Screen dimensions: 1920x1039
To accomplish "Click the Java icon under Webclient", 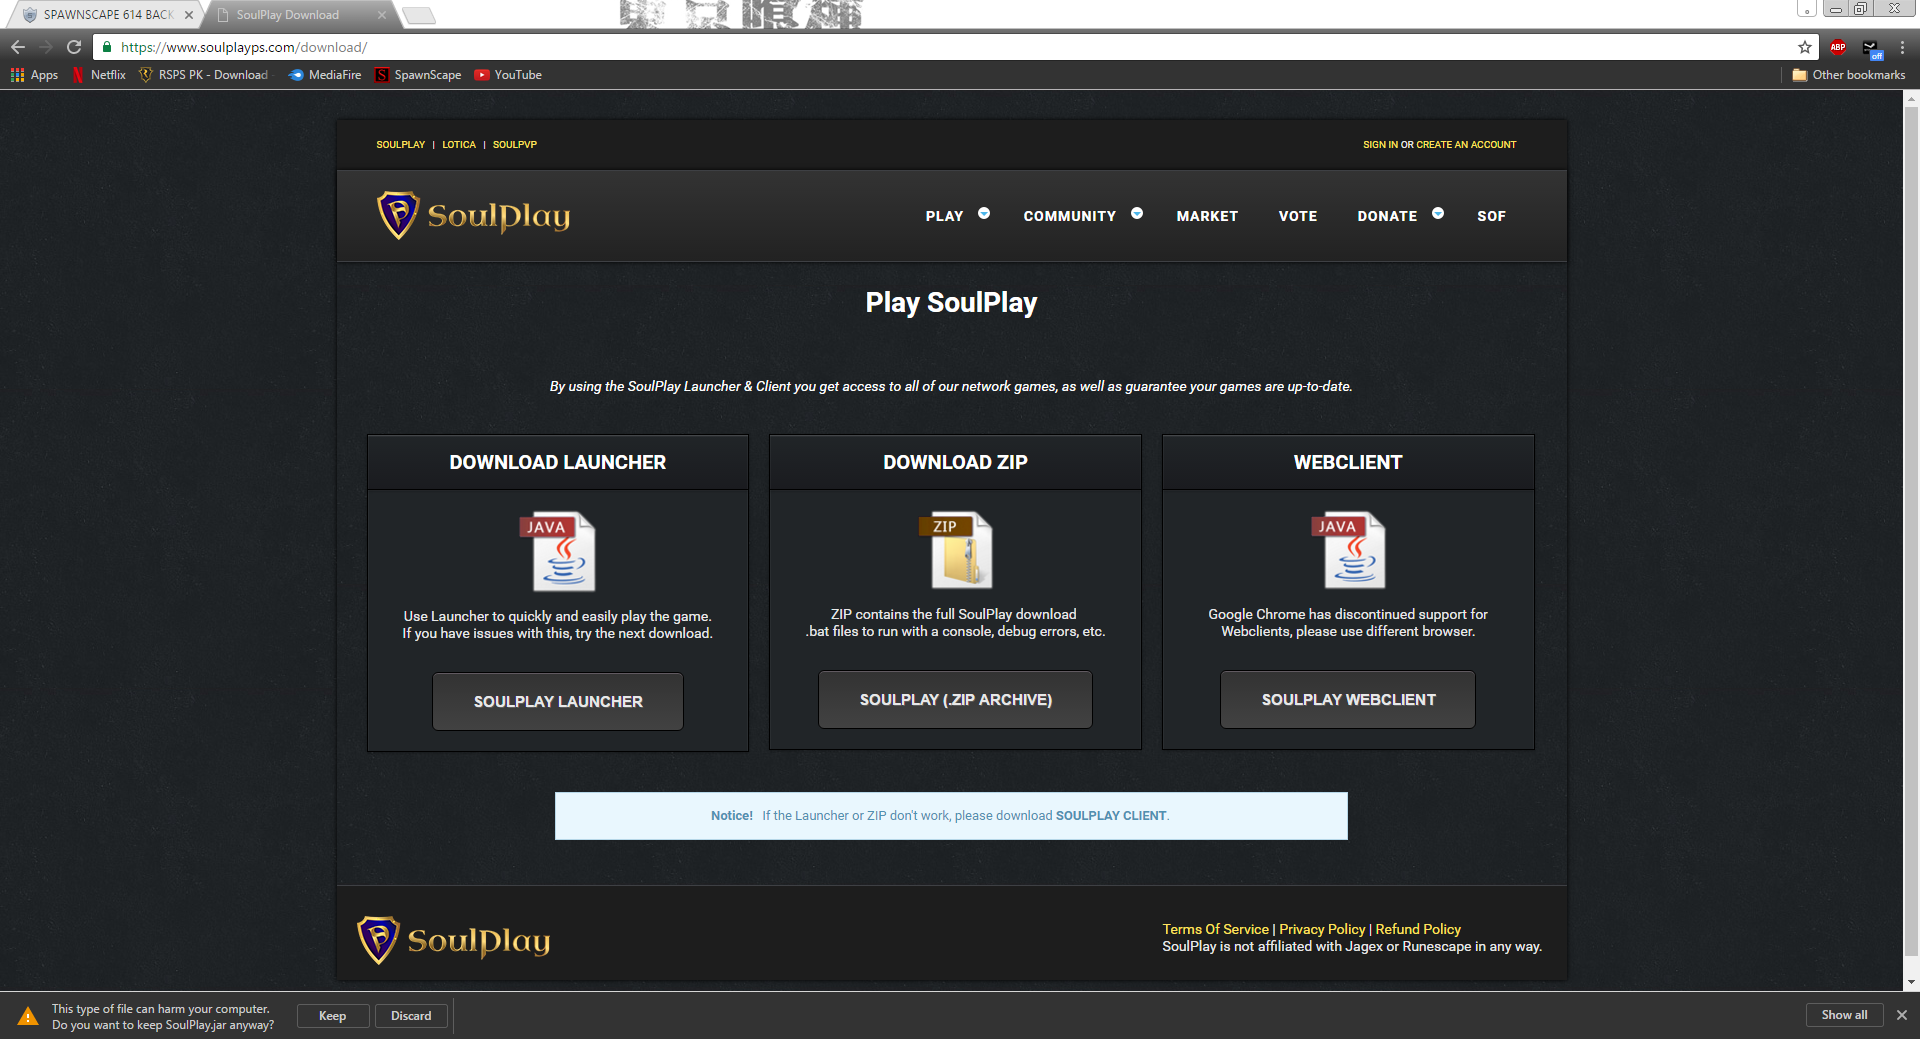I will 1348,550.
